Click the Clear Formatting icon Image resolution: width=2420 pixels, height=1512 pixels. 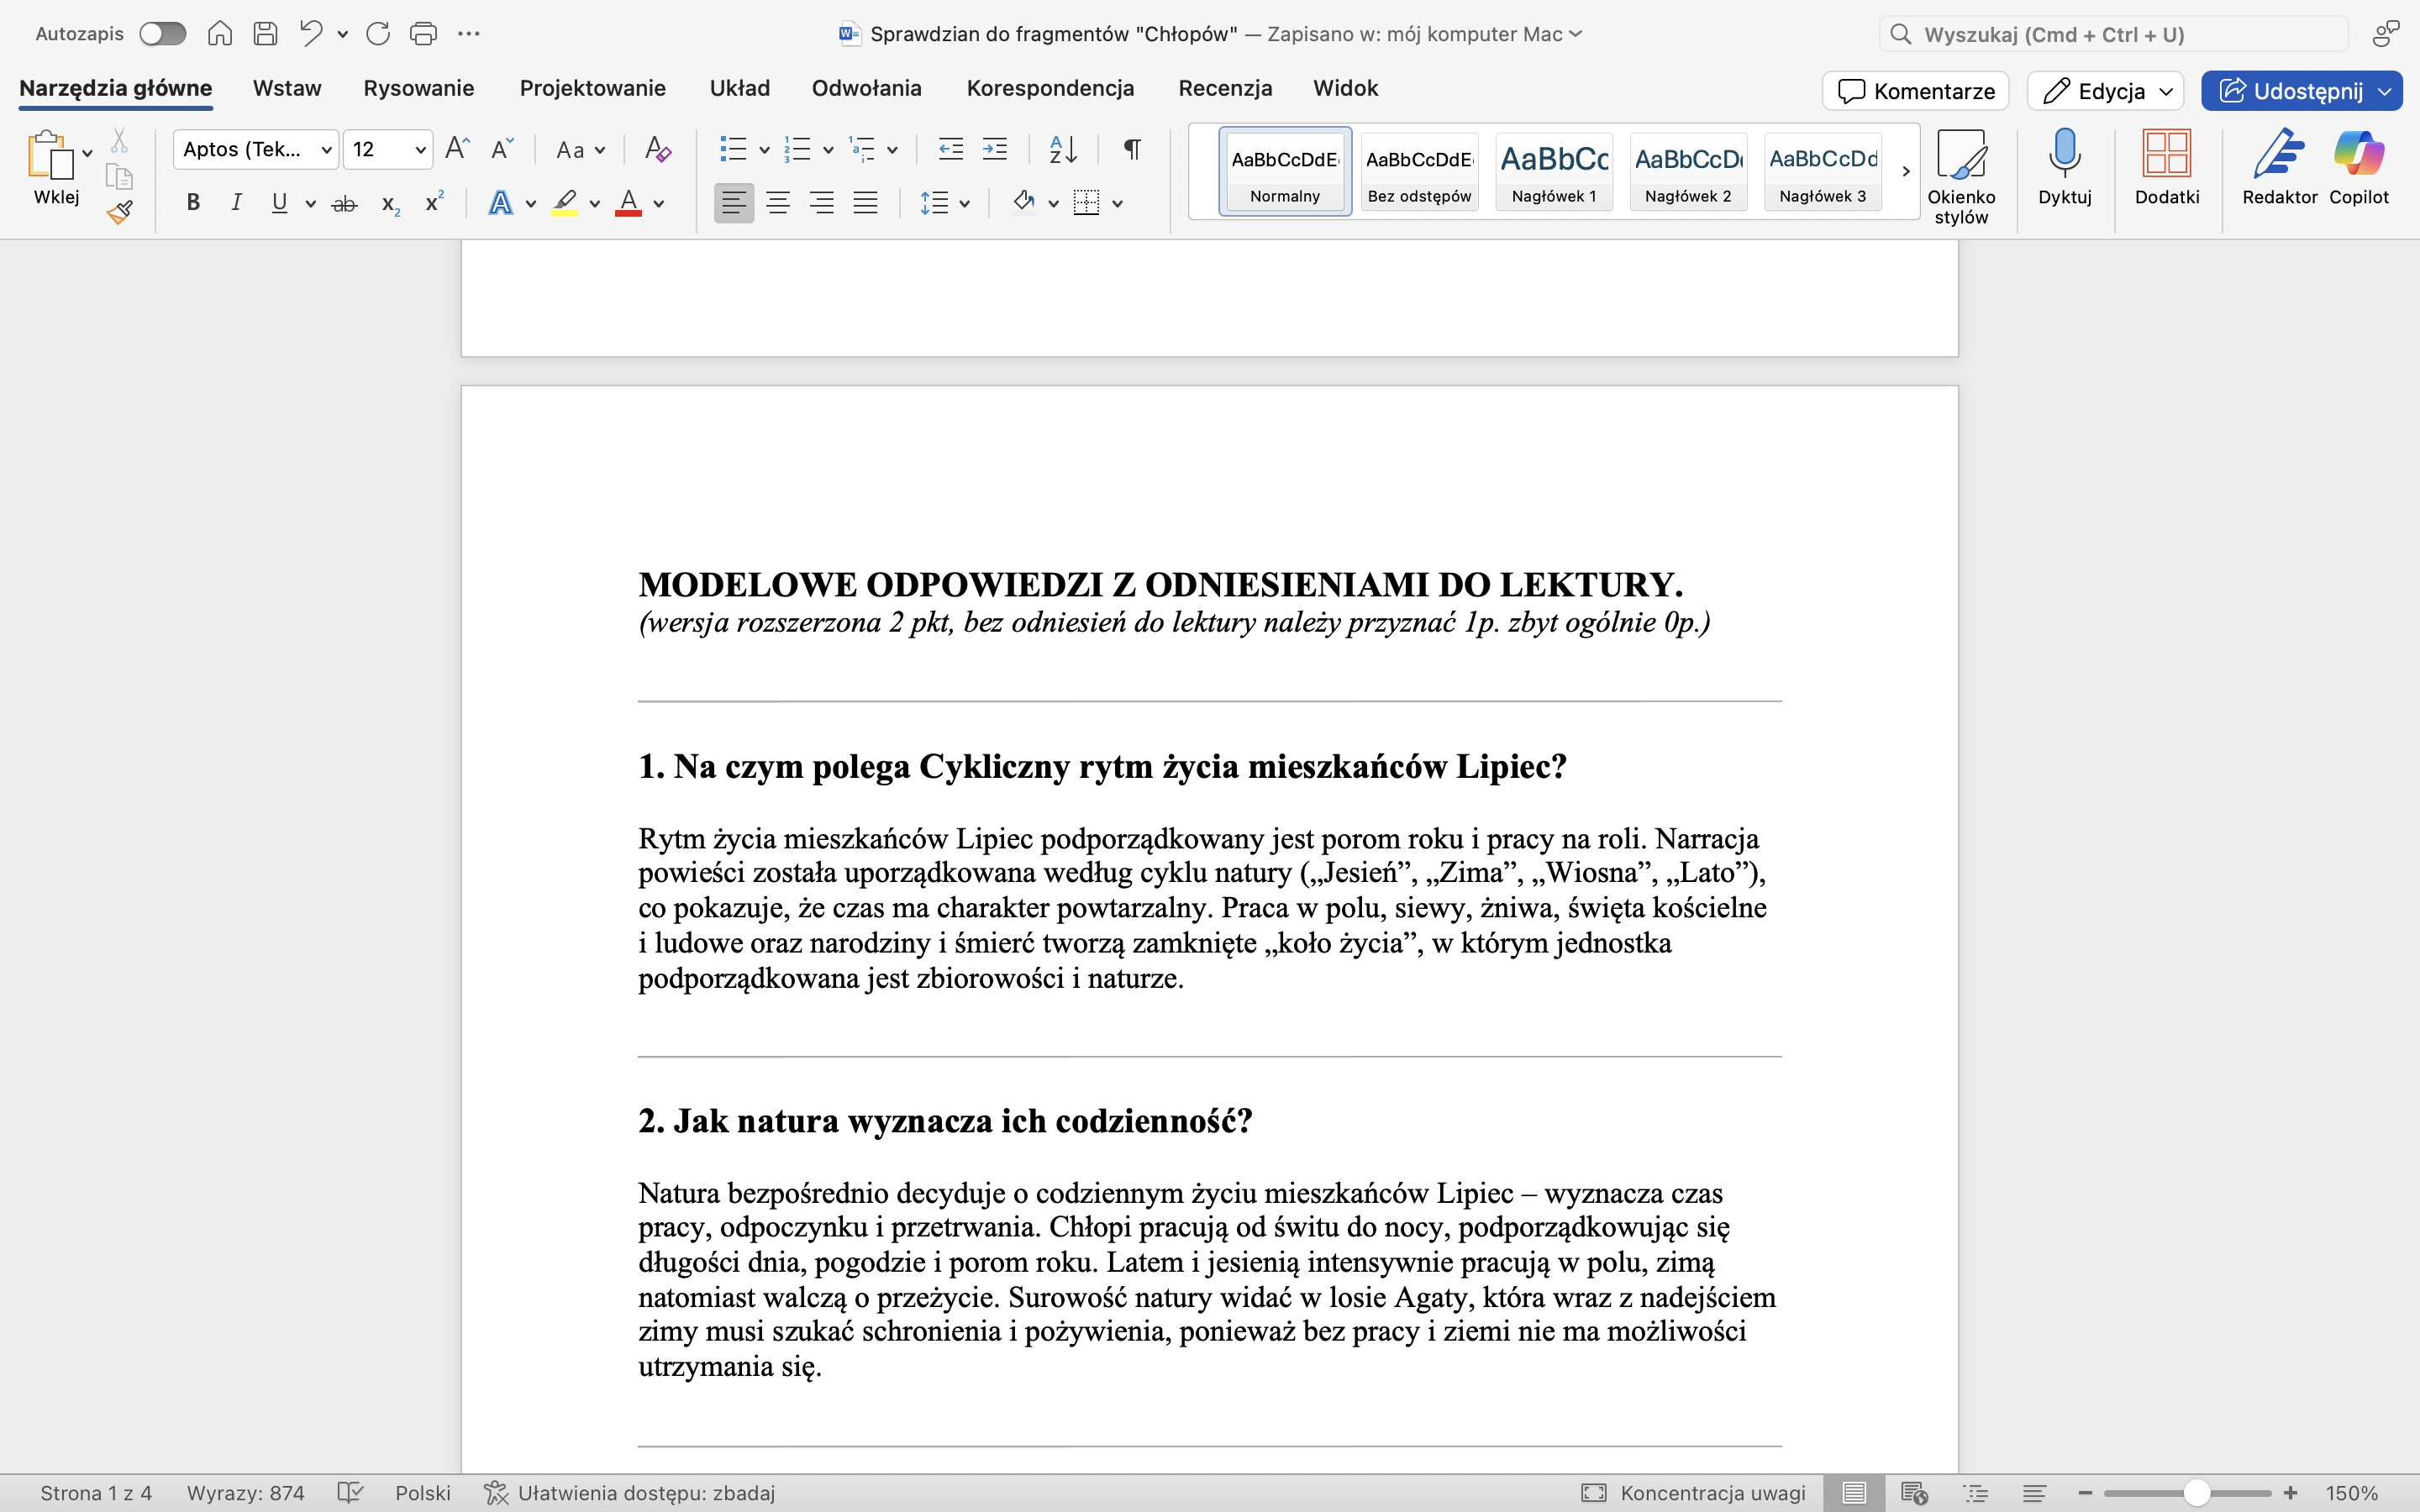coord(657,150)
